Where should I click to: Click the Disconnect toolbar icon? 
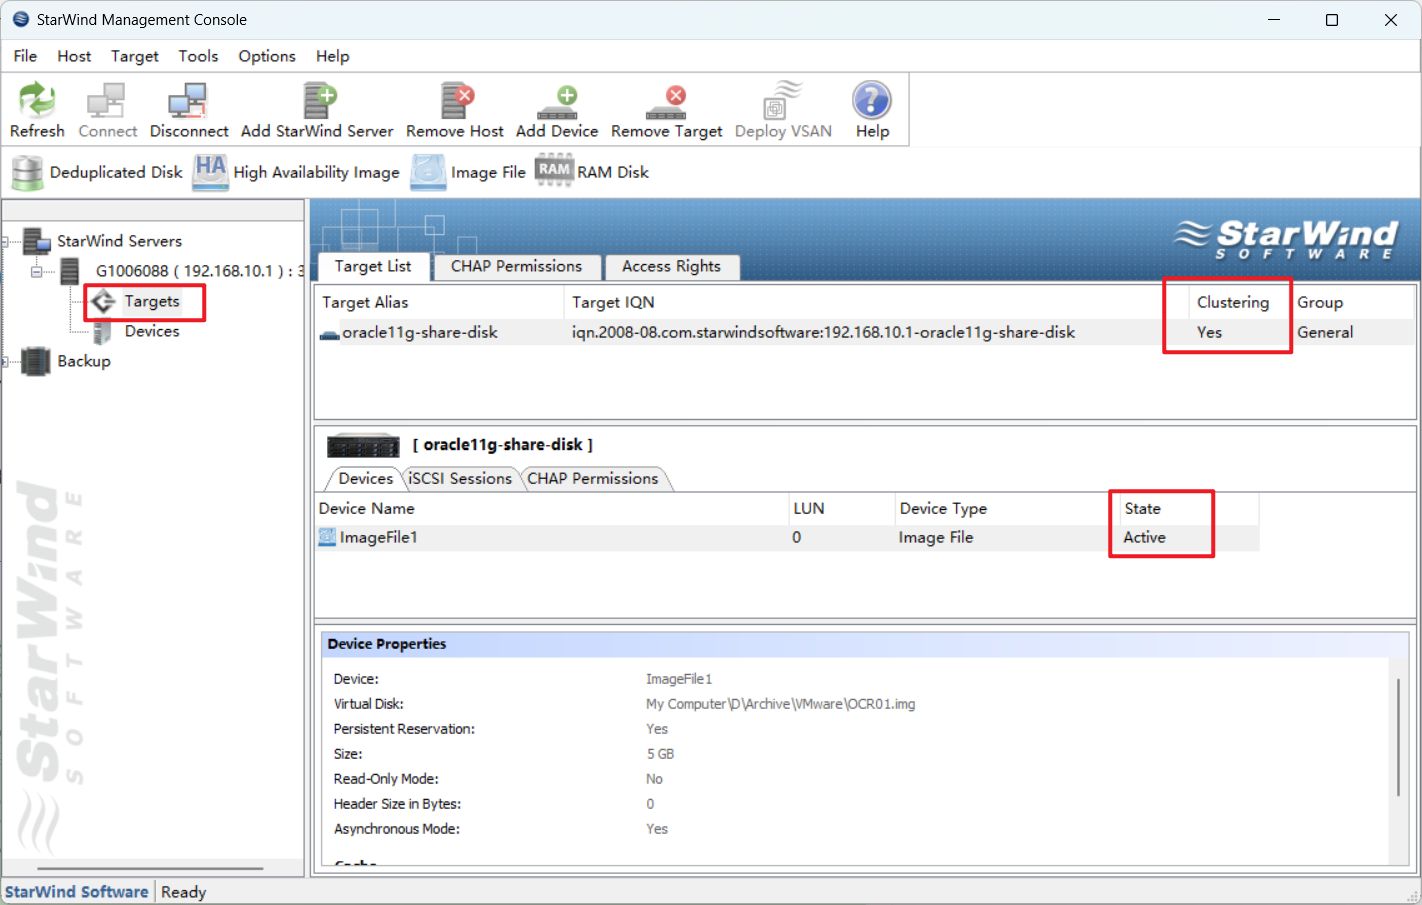pos(188,100)
